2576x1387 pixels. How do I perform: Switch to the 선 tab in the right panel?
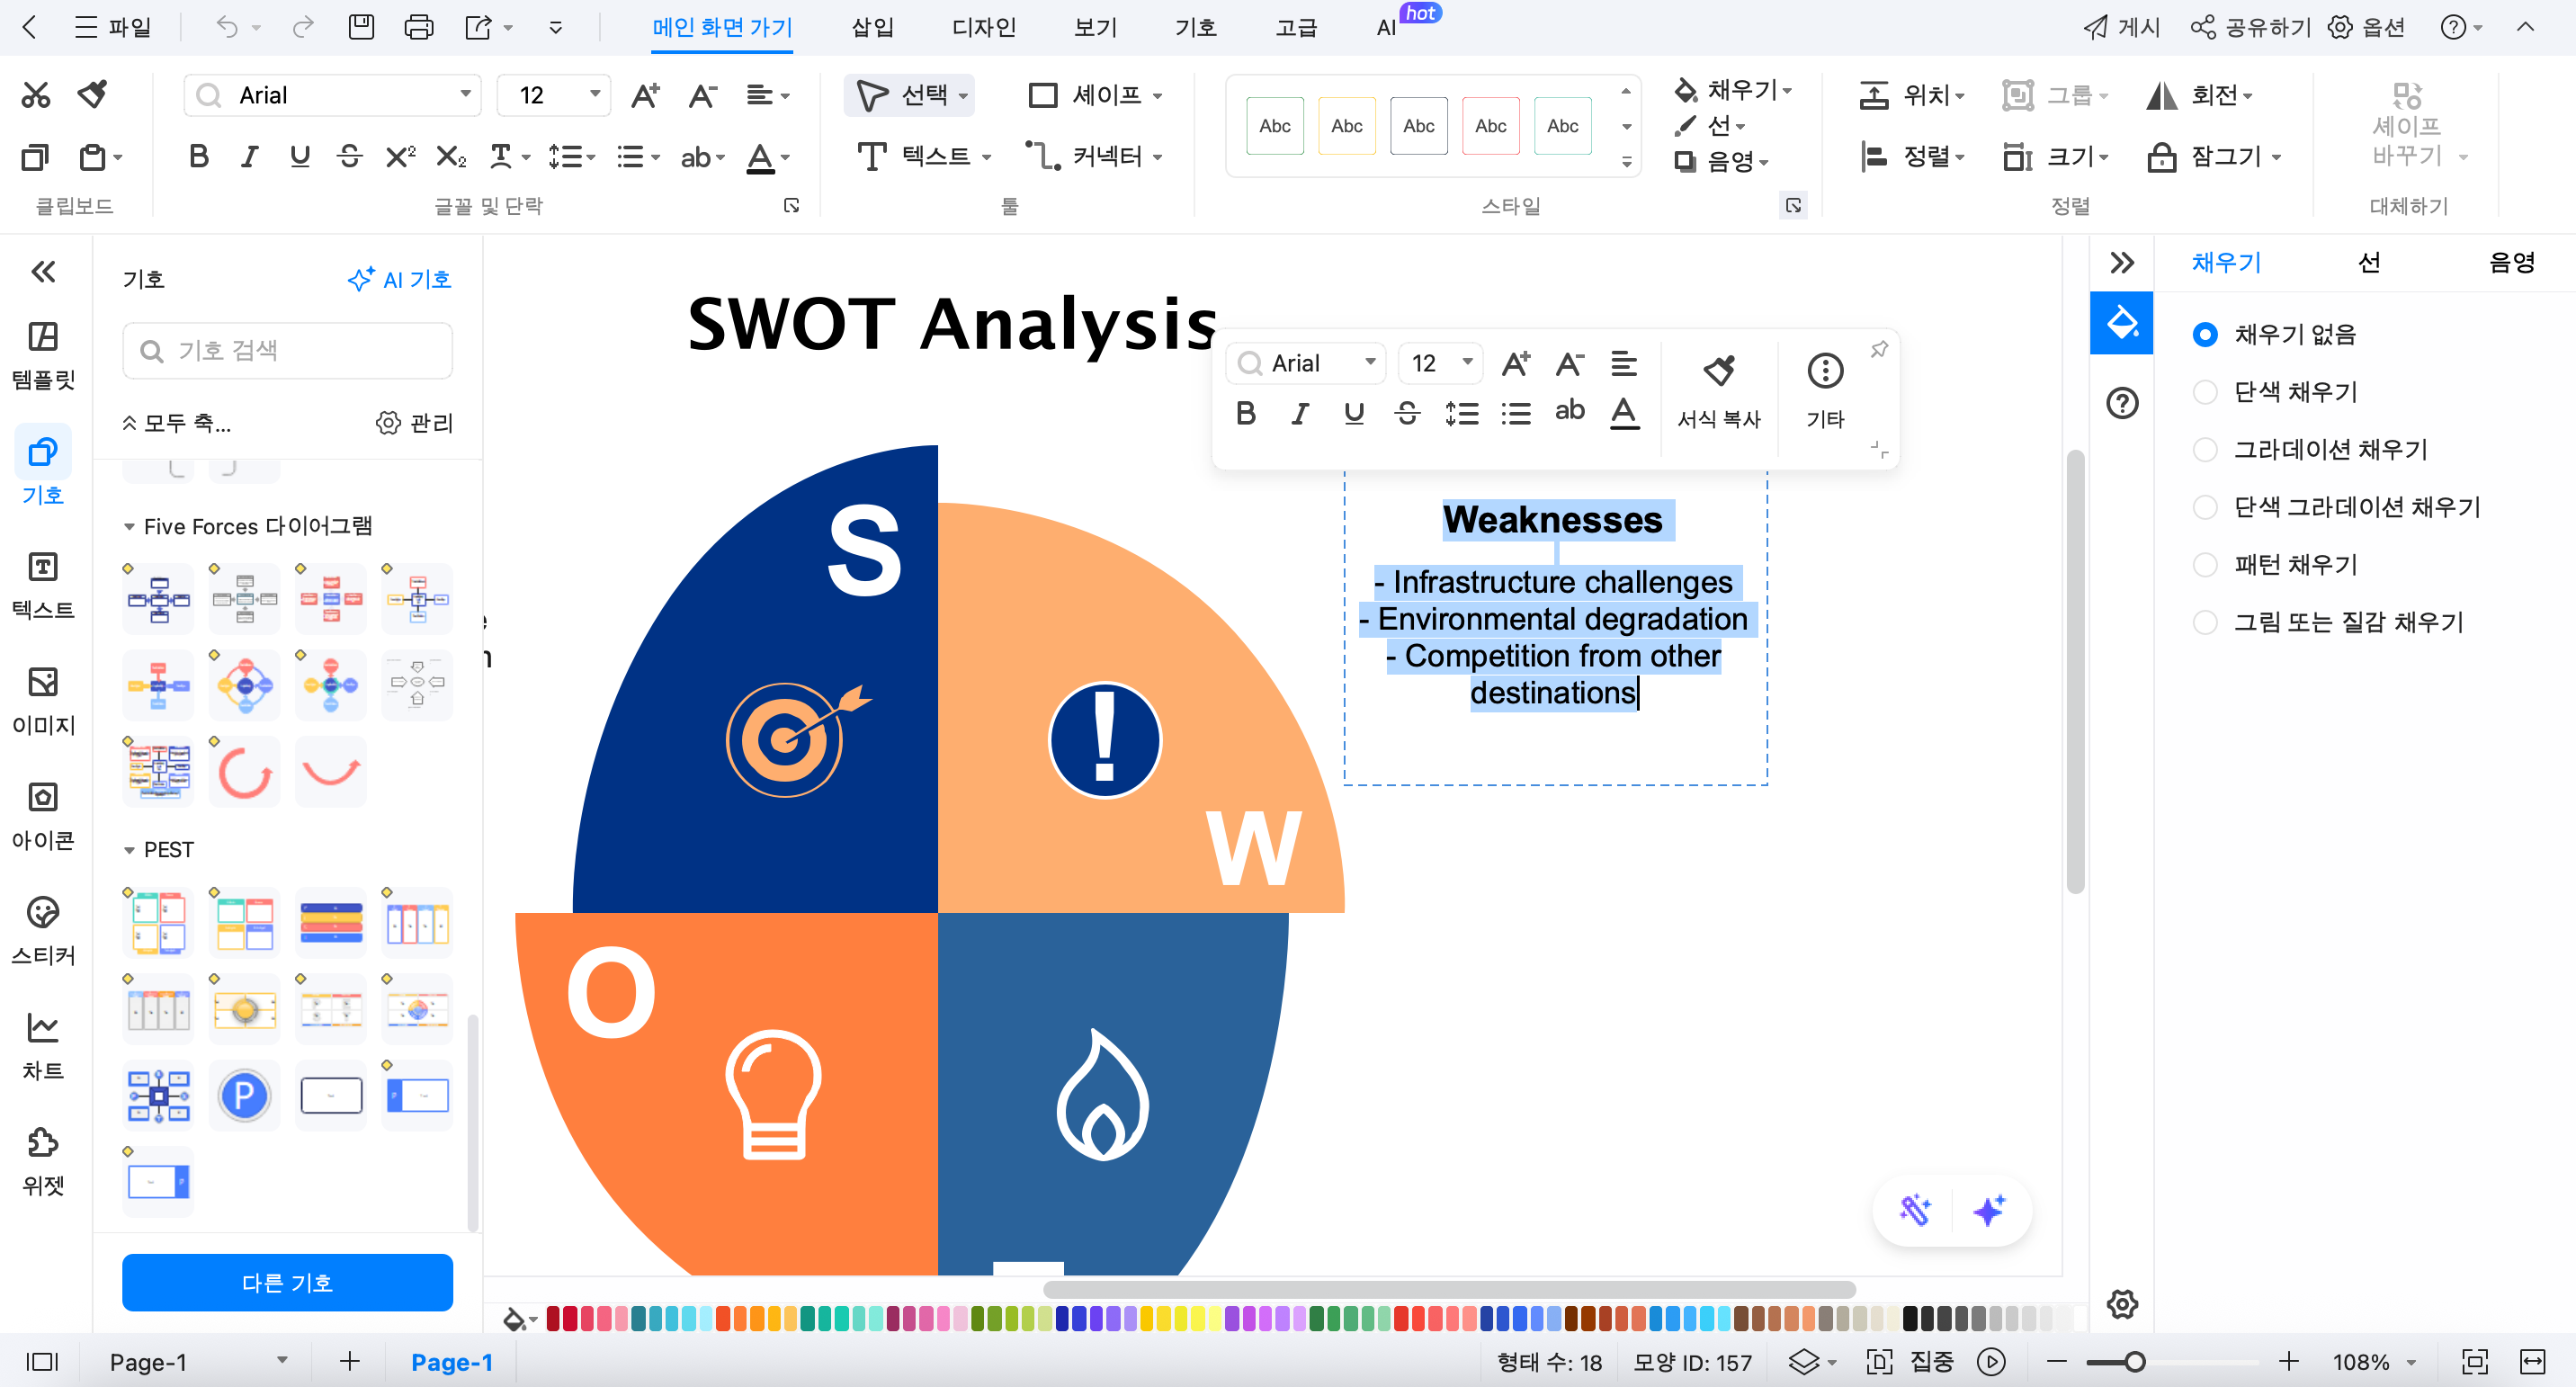point(2368,262)
